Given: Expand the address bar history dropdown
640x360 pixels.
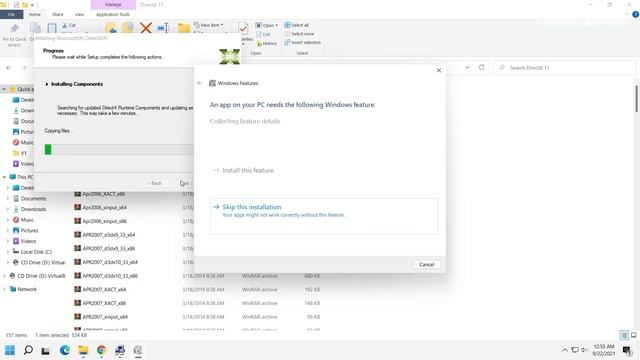Looking at the screenshot, I should tap(467, 67).
